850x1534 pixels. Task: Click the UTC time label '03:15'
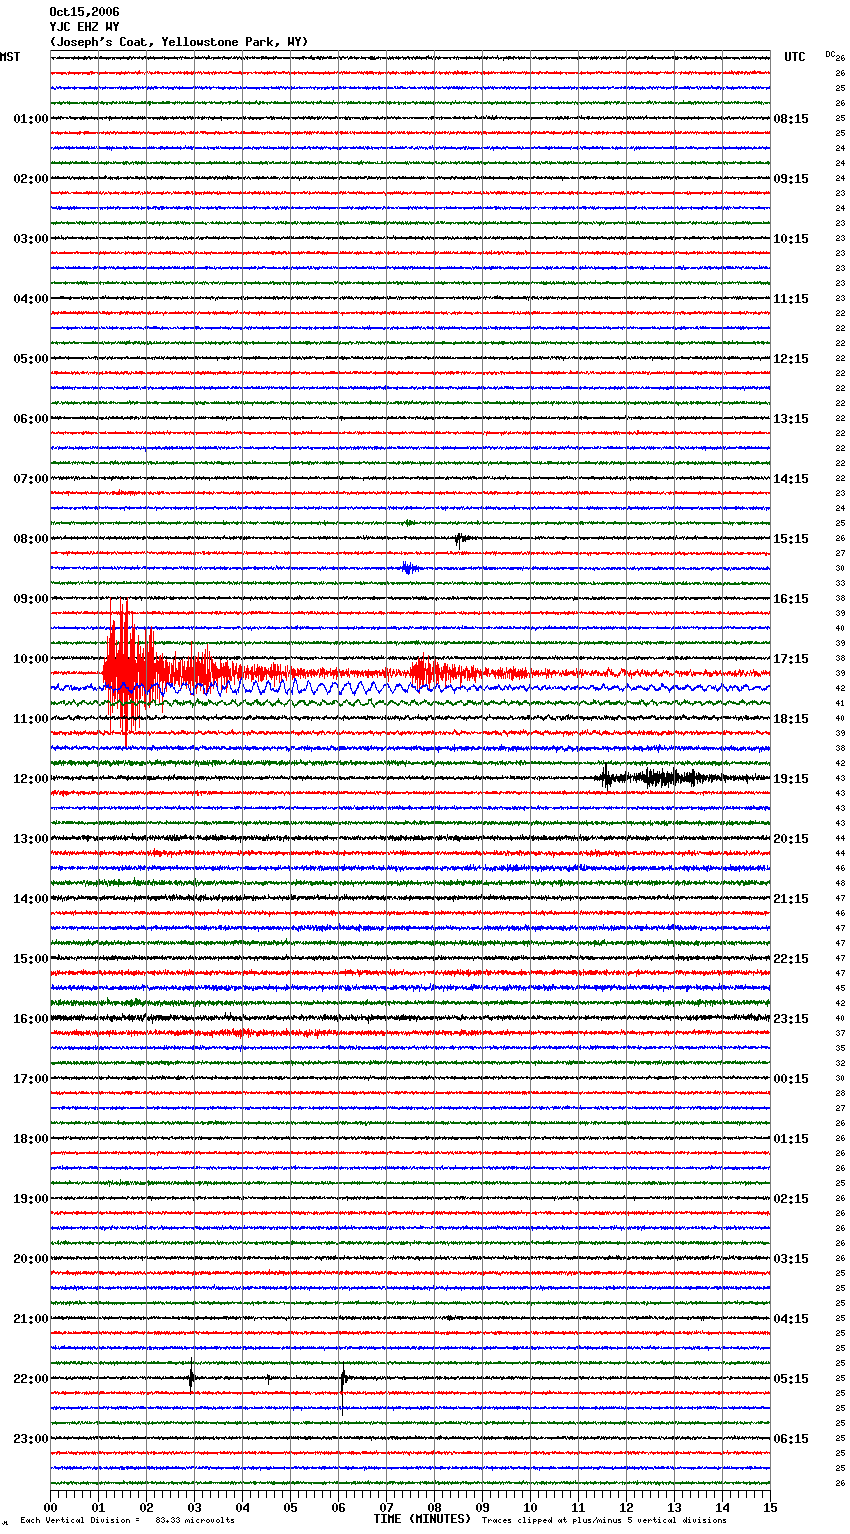coord(791,1259)
